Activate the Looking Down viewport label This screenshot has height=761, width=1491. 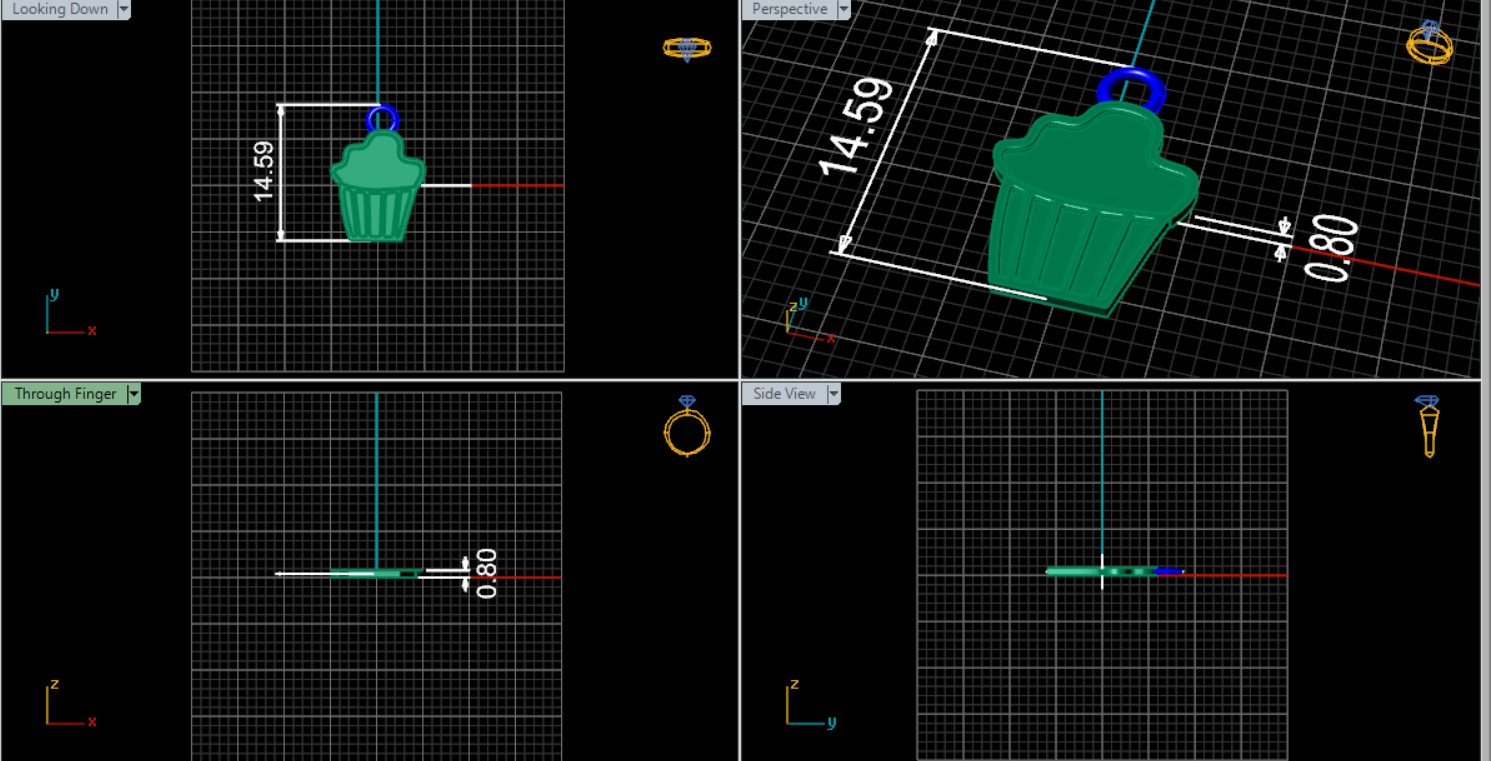pos(59,9)
